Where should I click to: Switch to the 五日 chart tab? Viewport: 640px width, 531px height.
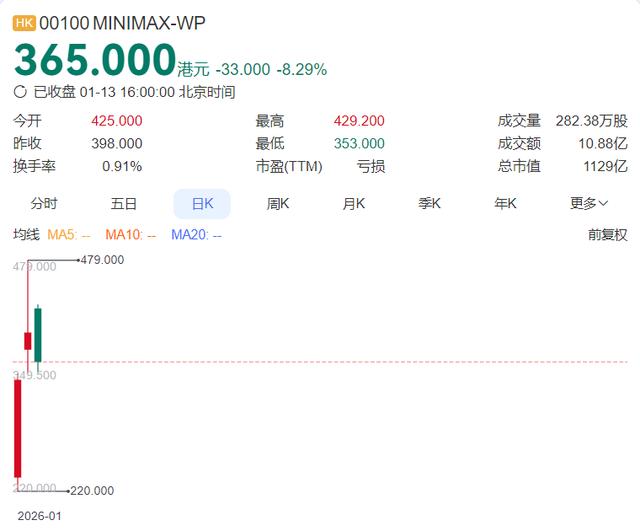[123, 203]
